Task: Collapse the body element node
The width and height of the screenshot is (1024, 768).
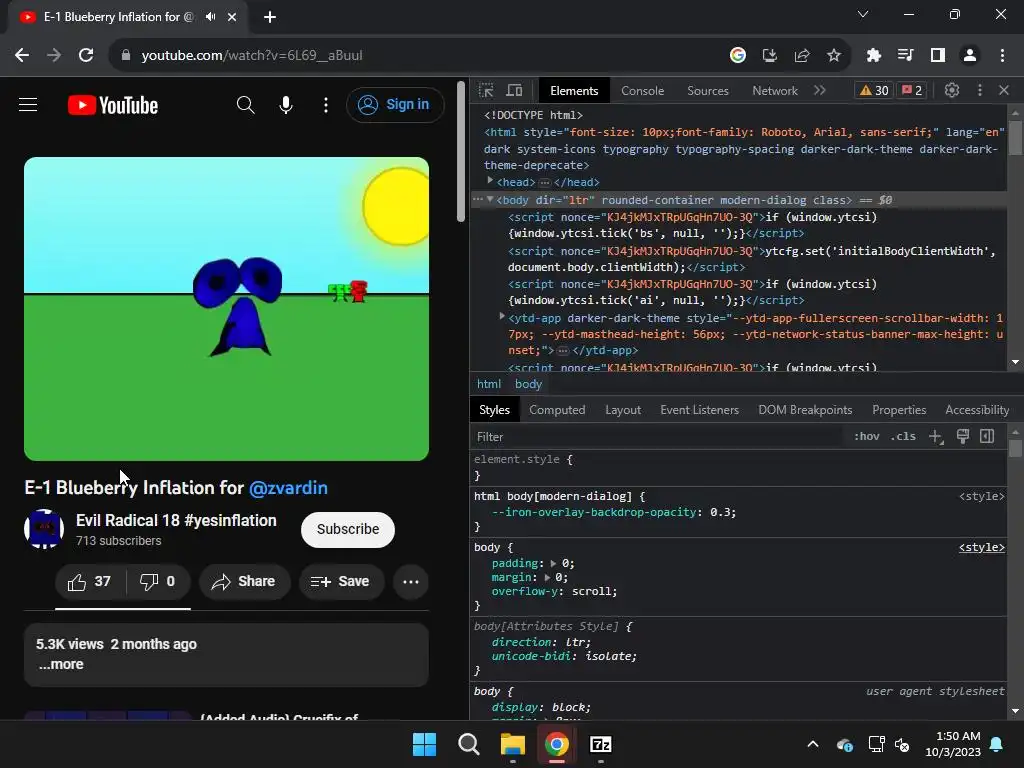Action: point(490,199)
